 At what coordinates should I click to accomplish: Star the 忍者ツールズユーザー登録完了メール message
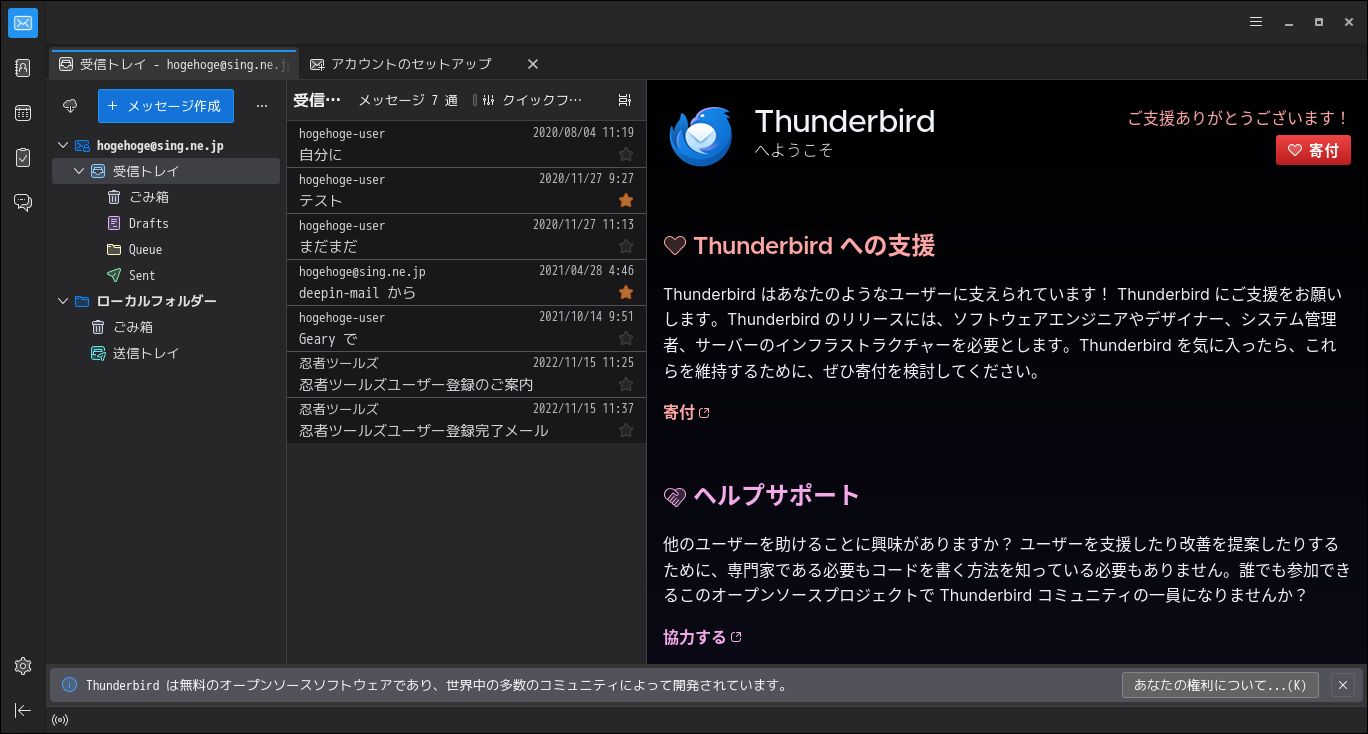pyautogui.click(x=626, y=430)
